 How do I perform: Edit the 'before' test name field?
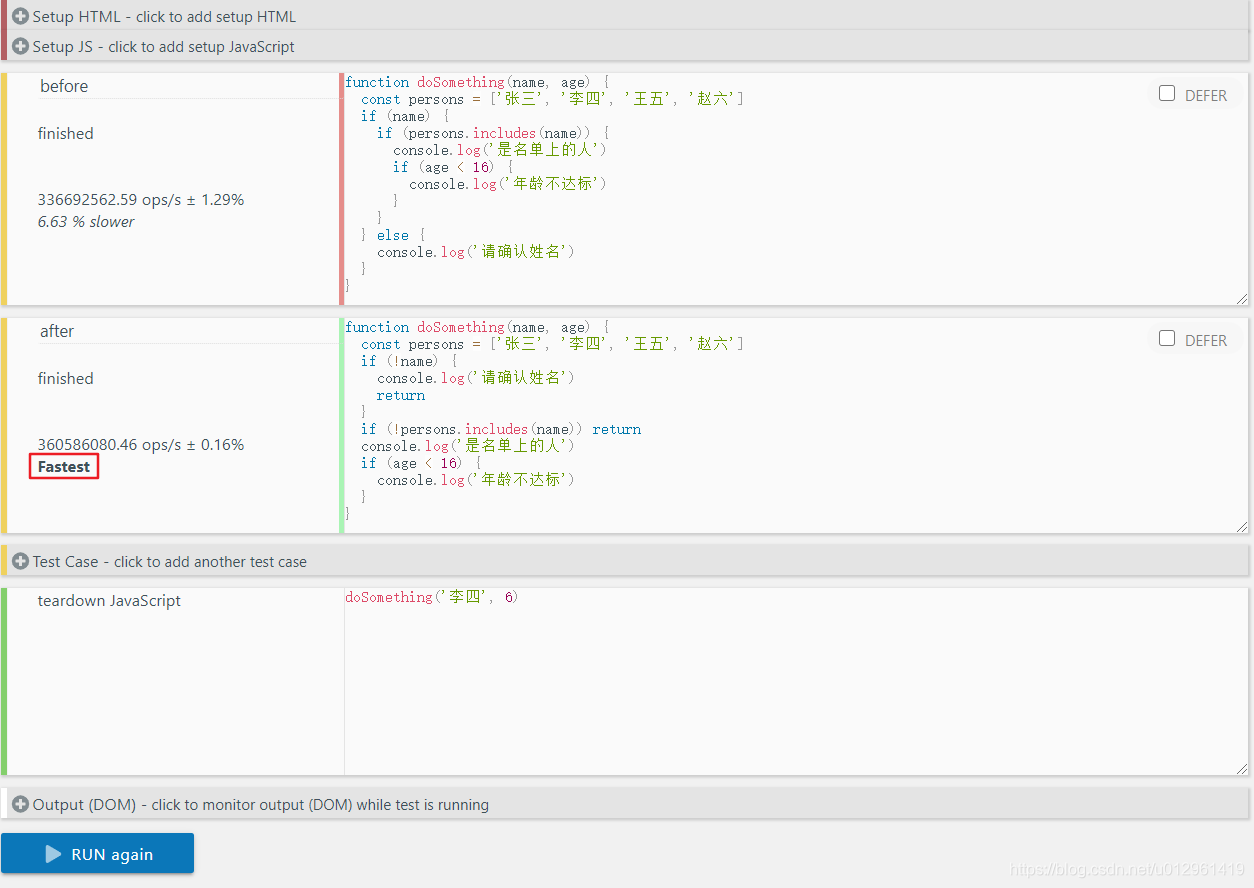[x=189, y=86]
